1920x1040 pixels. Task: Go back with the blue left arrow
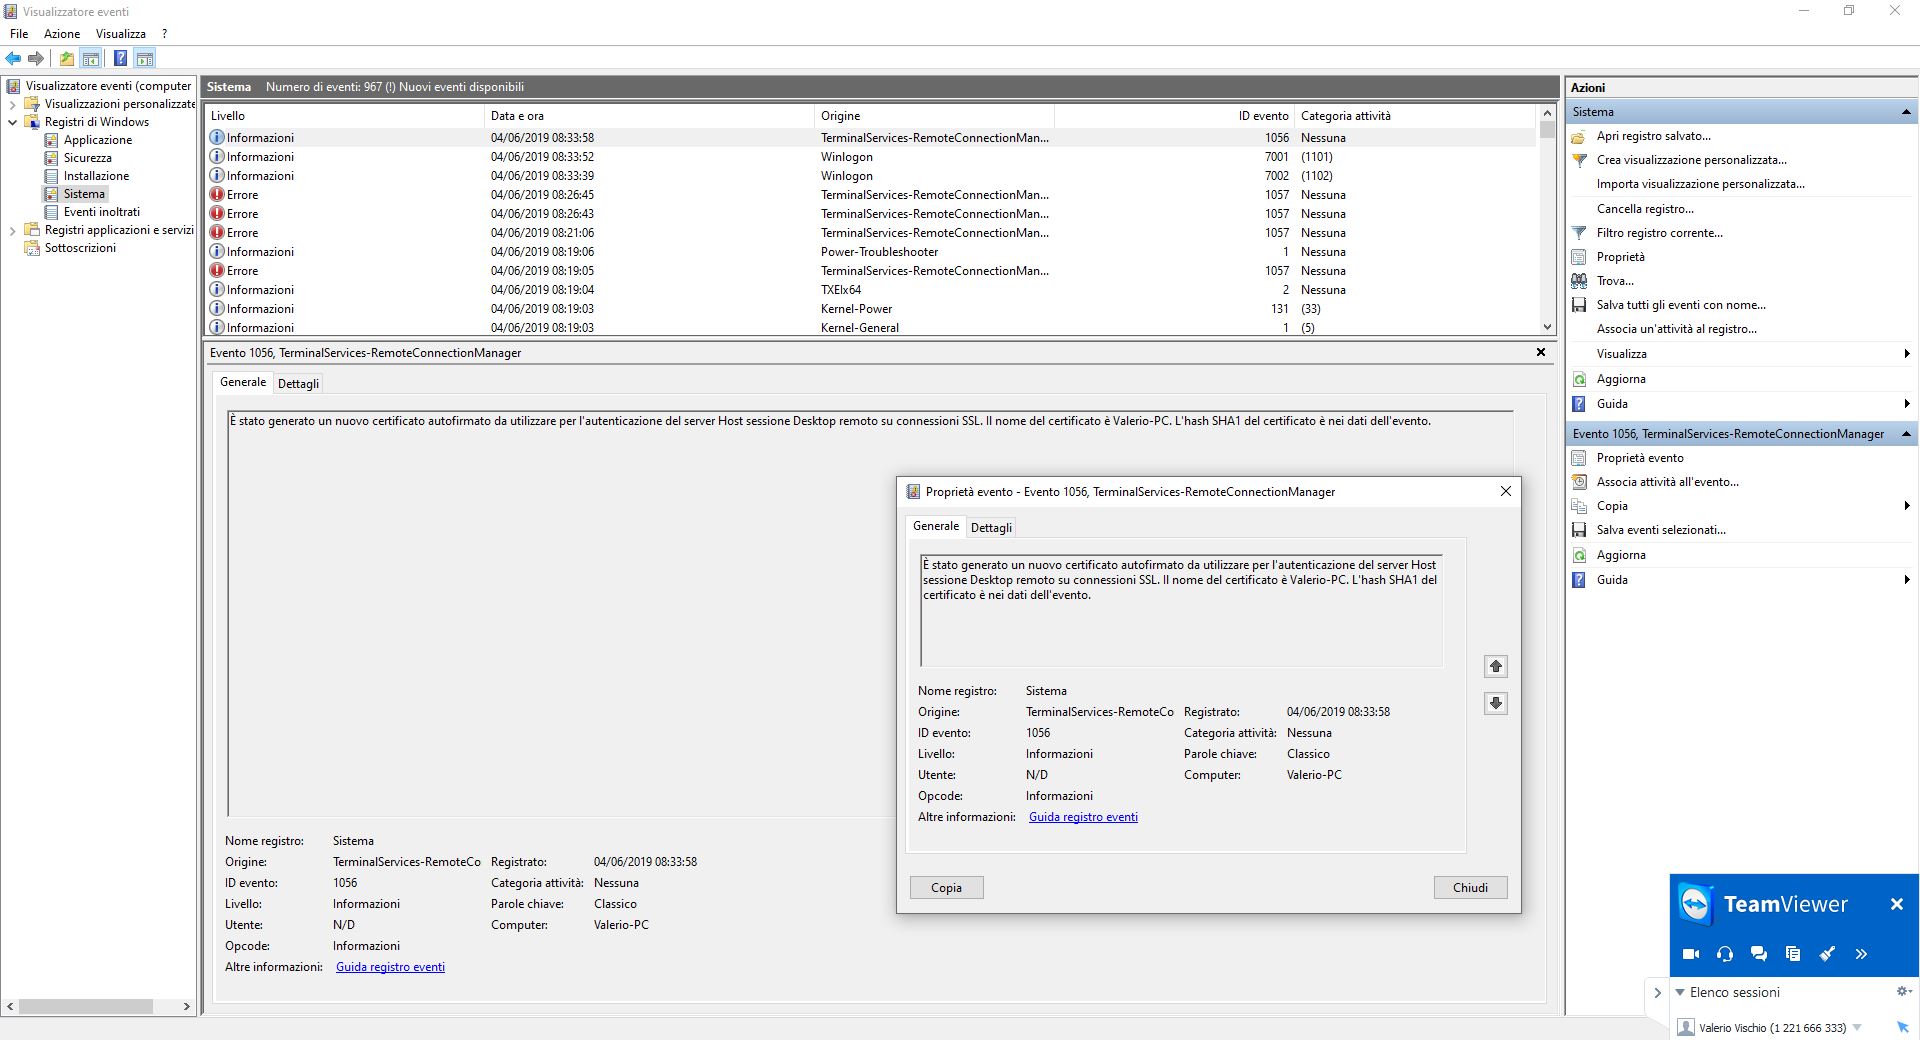click(x=13, y=58)
